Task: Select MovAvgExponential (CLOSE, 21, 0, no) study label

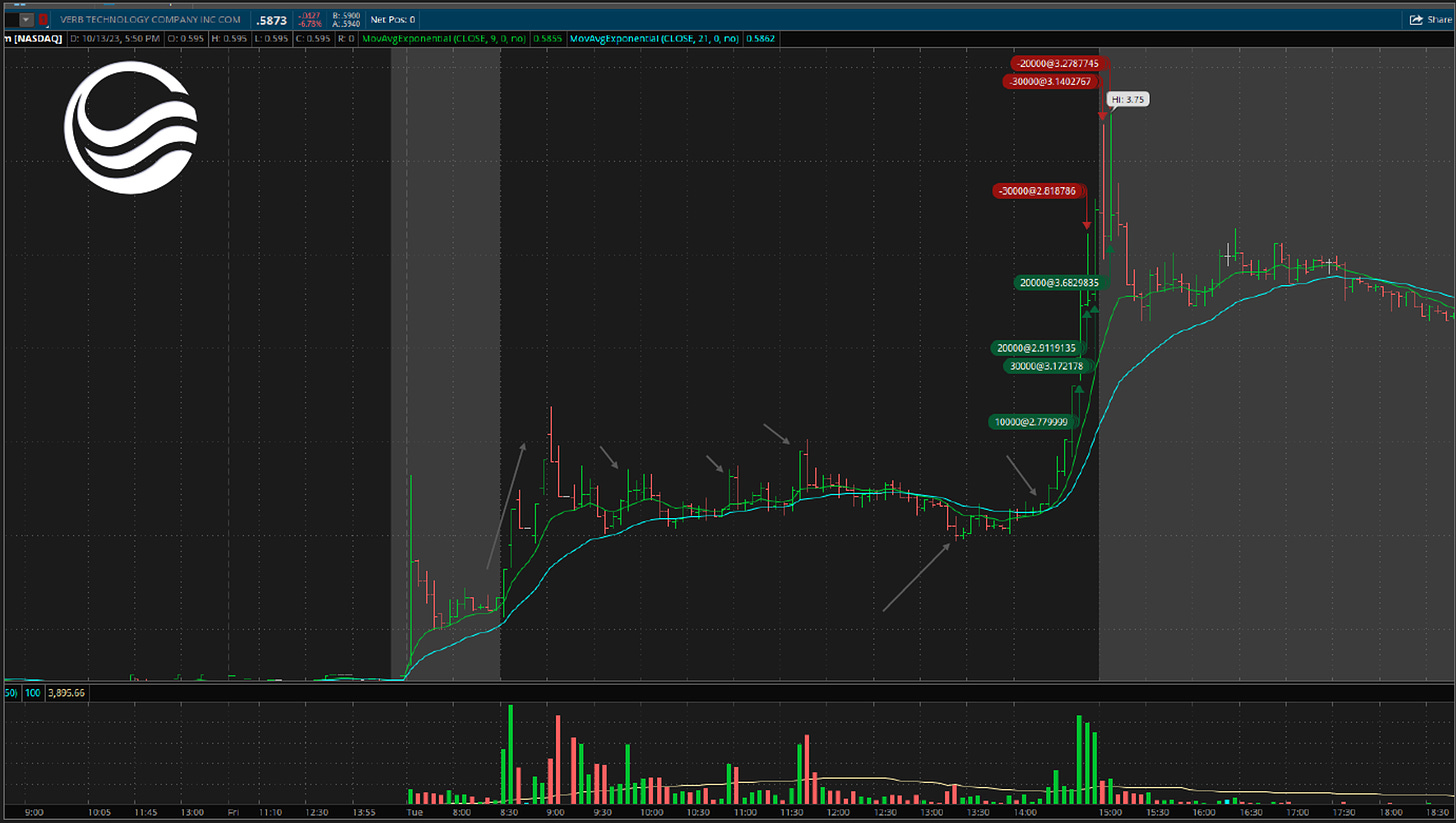Action: point(654,38)
